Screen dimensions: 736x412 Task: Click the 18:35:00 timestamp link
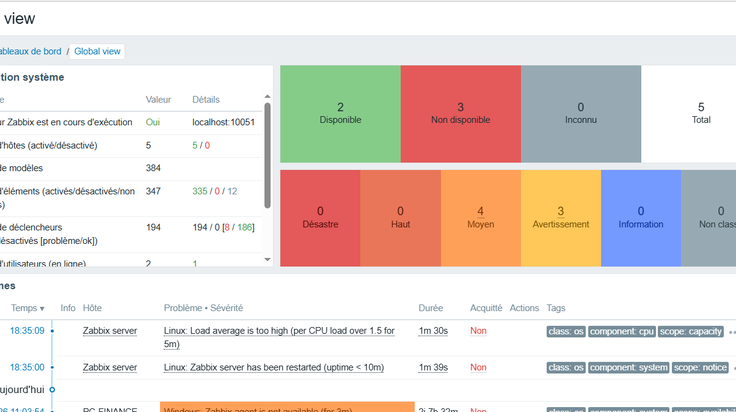(27, 367)
